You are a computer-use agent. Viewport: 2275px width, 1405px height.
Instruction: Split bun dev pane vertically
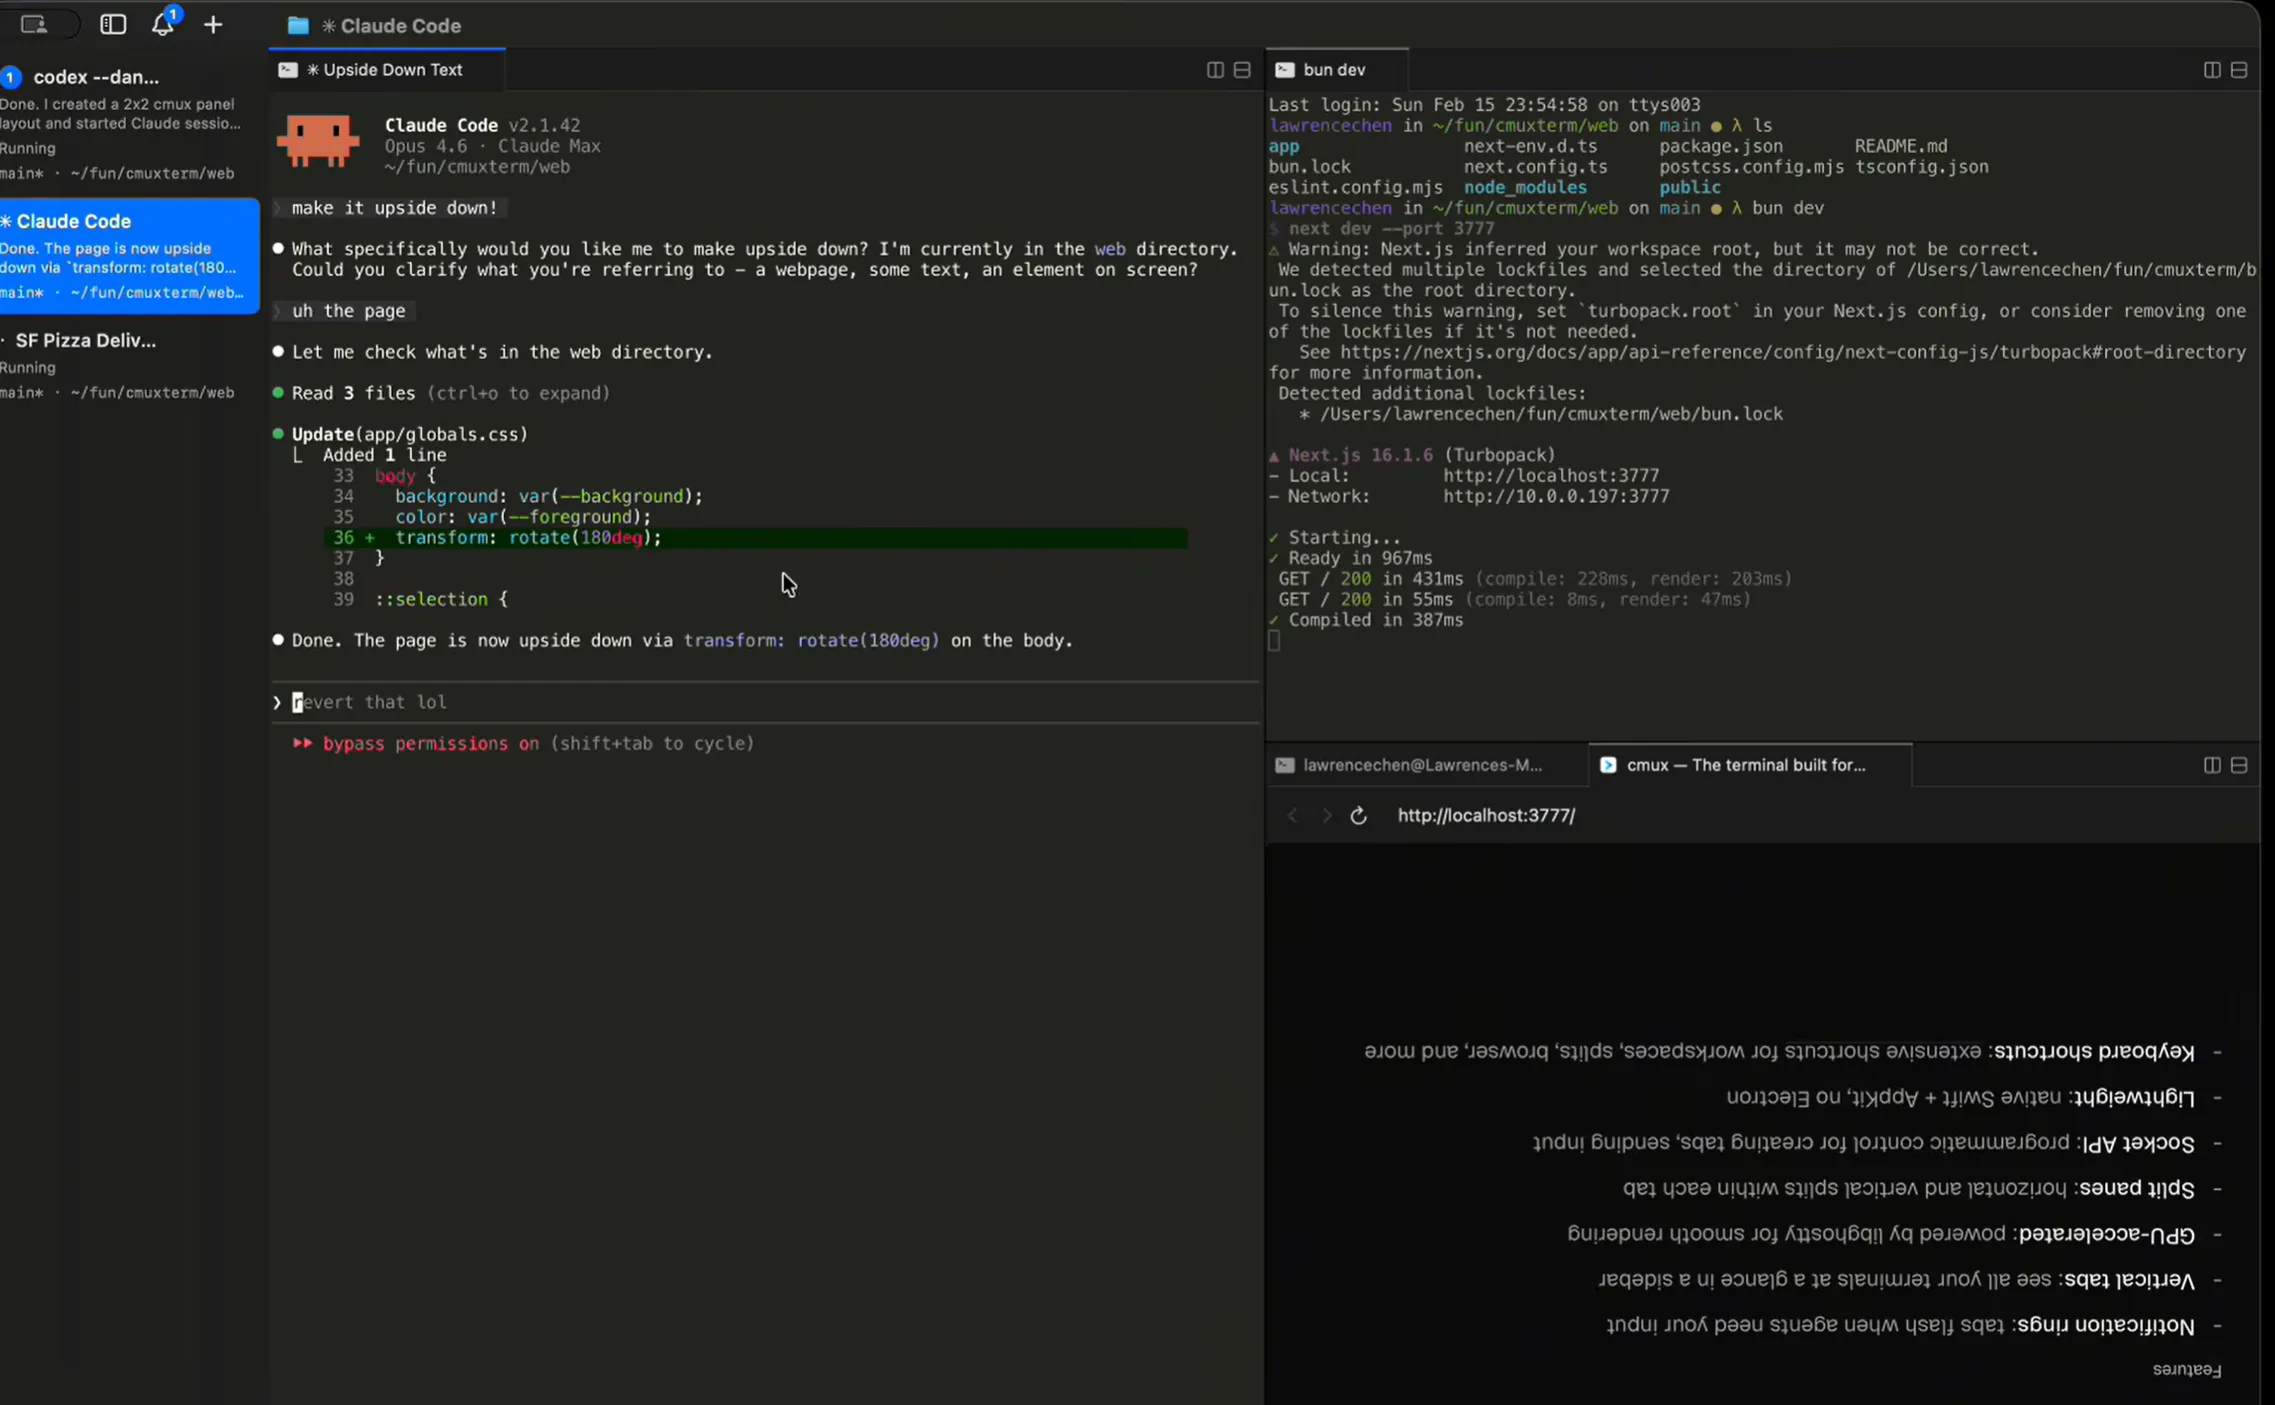tap(2212, 70)
